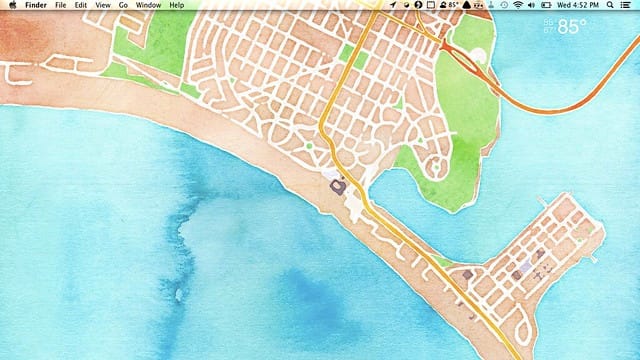Click the menu bar icon right of triangle

pos(478,5)
